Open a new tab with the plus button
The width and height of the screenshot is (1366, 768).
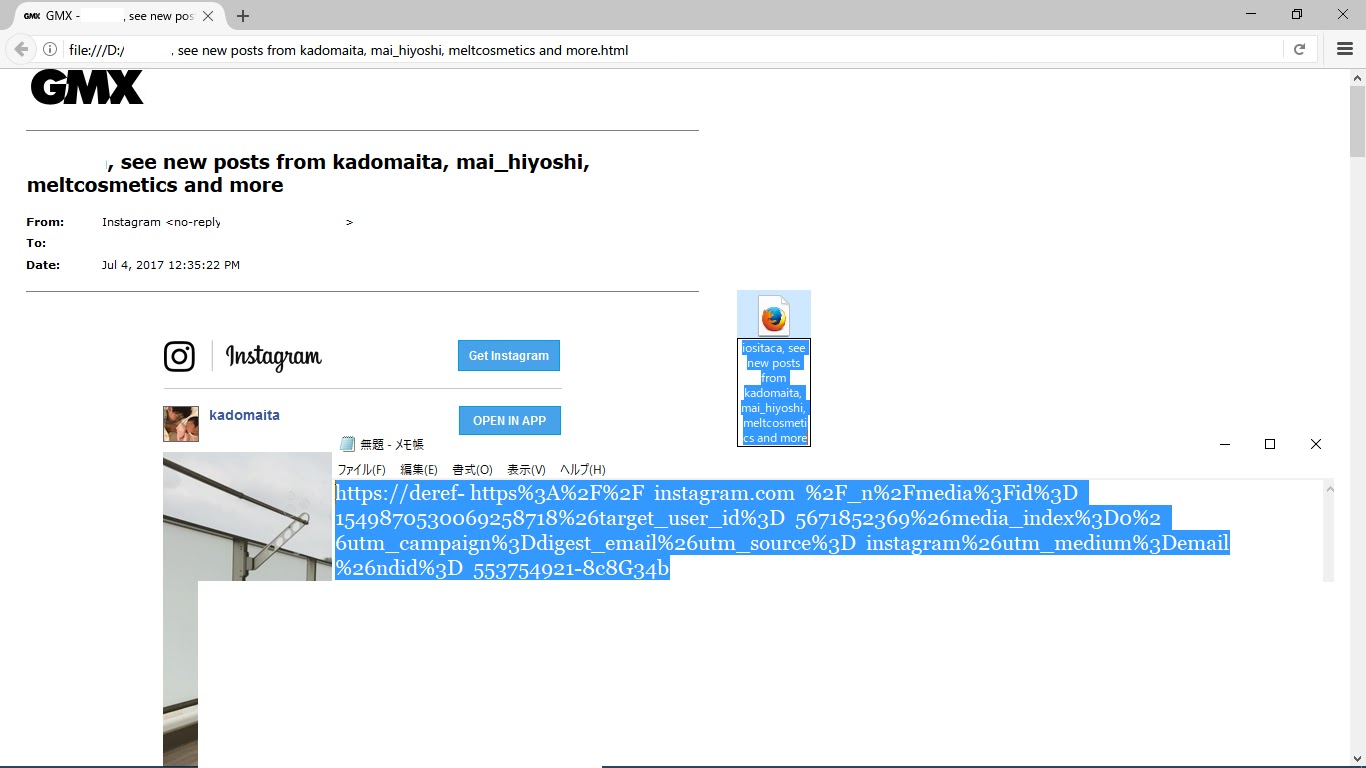click(243, 16)
